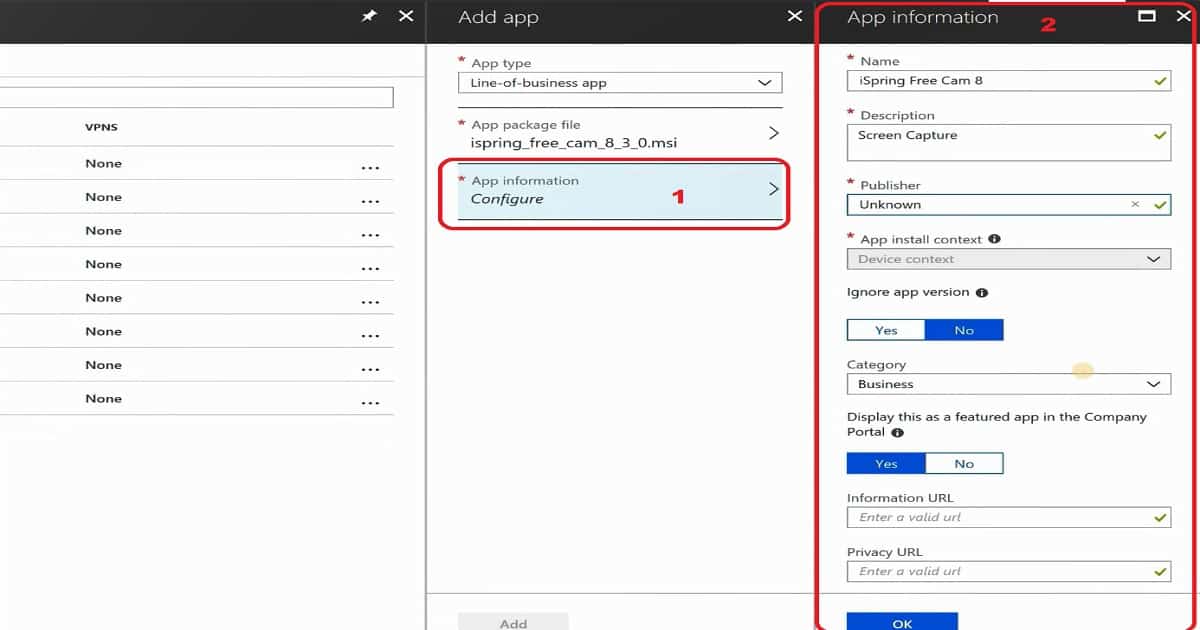
Task: Pin the leftmost blade
Action: (369, 16)
